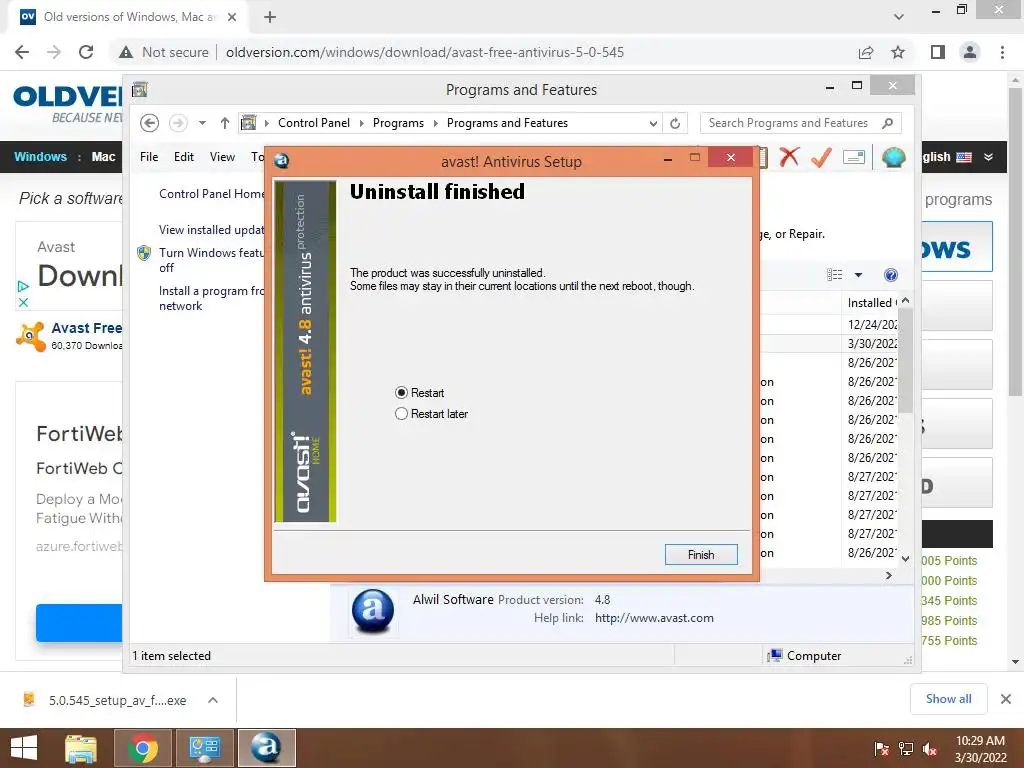Click the globe toolbar icon

893,157
